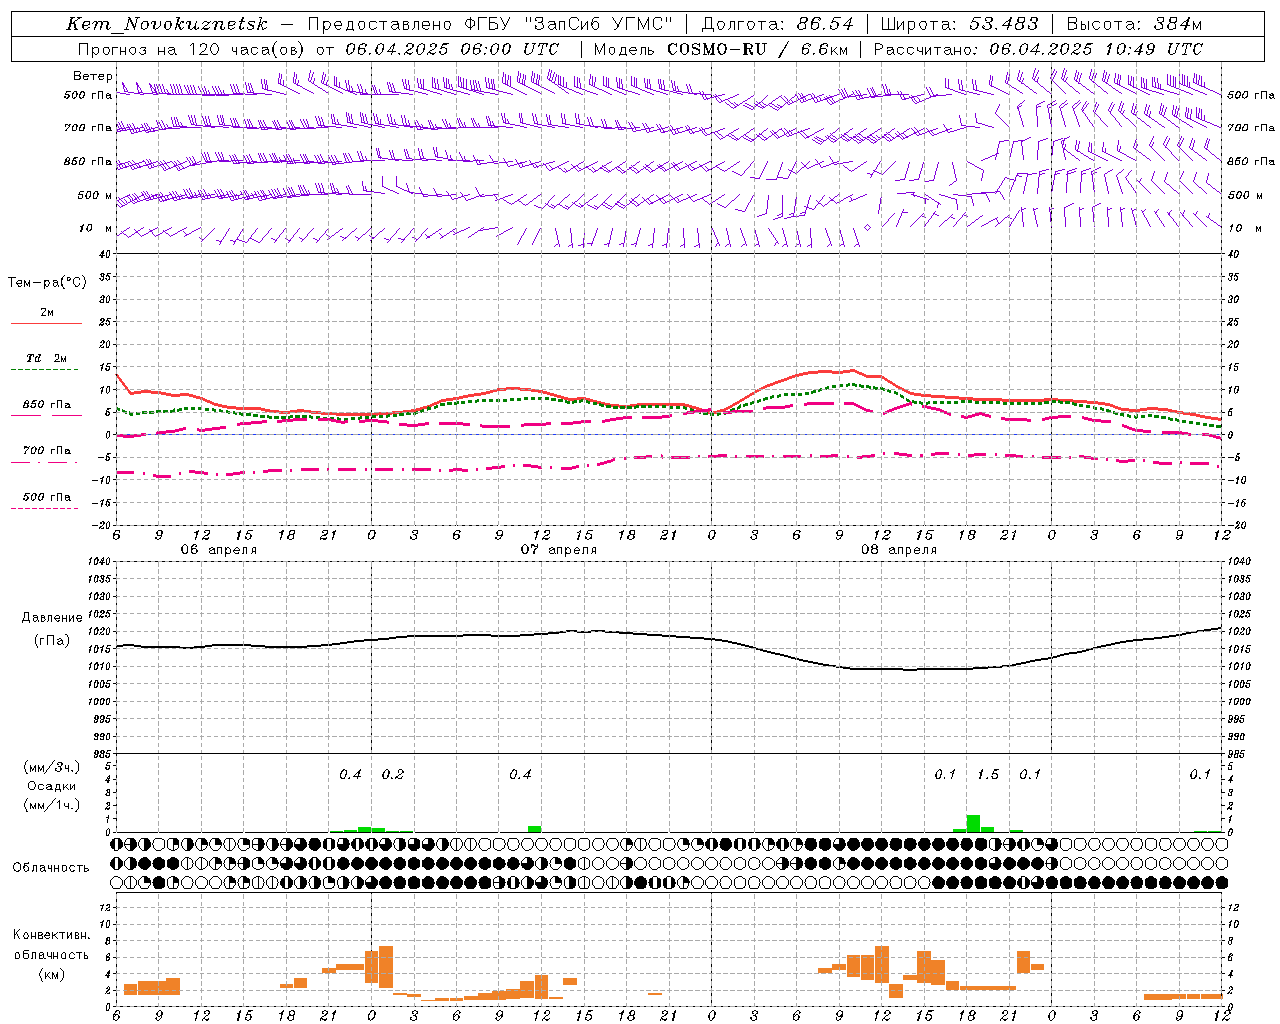
Task: Click the (мм/3ч.) precipitation unit label
Action: [51, 767]
